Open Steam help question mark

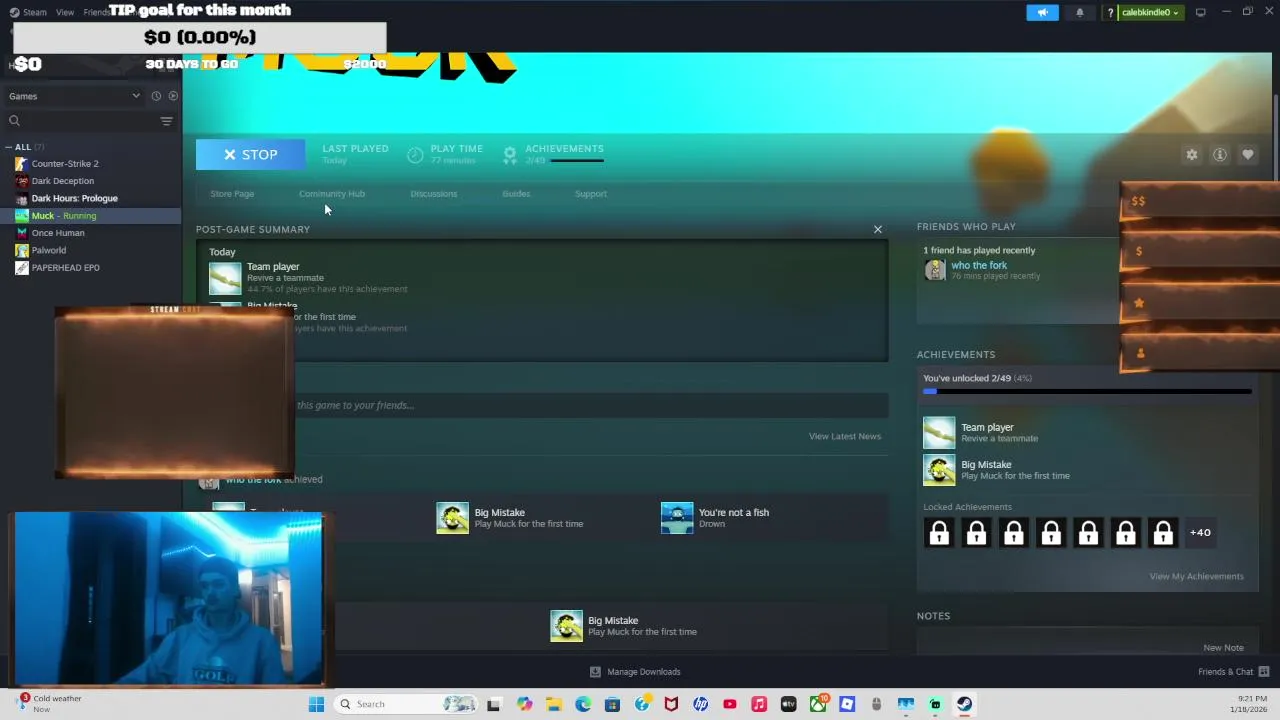click(x=1110, y=12)
